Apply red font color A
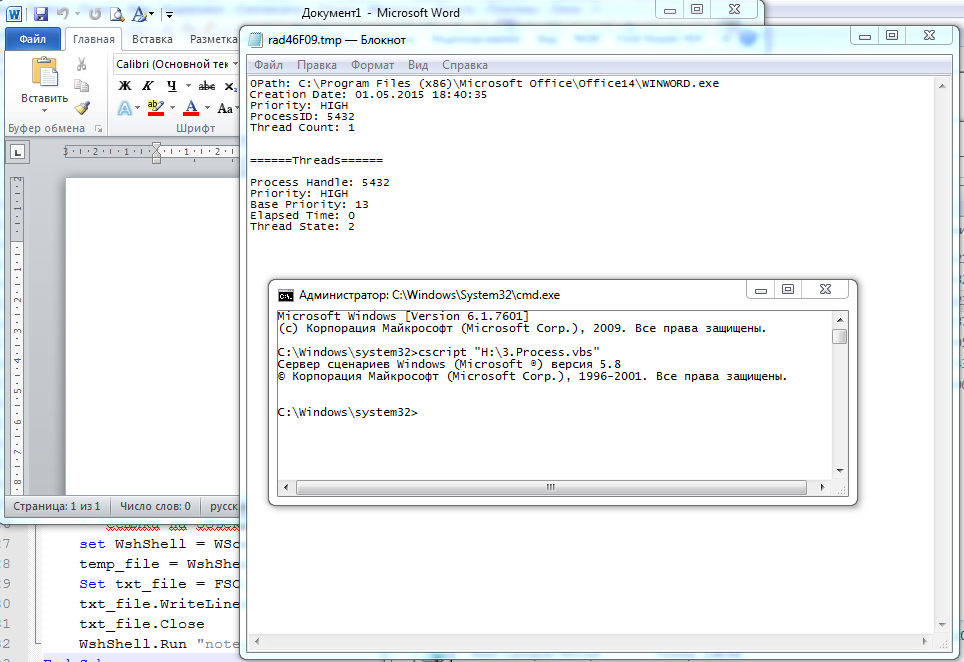Viewport: 964px width, 662px height. 191,108
